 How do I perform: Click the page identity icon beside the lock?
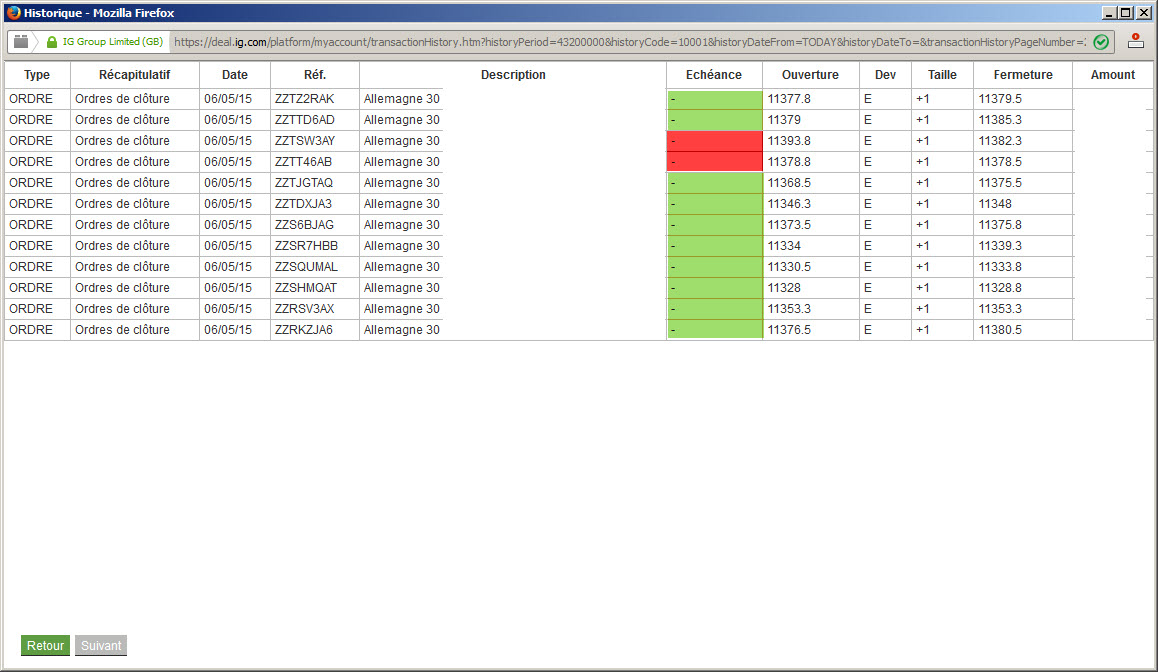point(21,41)
